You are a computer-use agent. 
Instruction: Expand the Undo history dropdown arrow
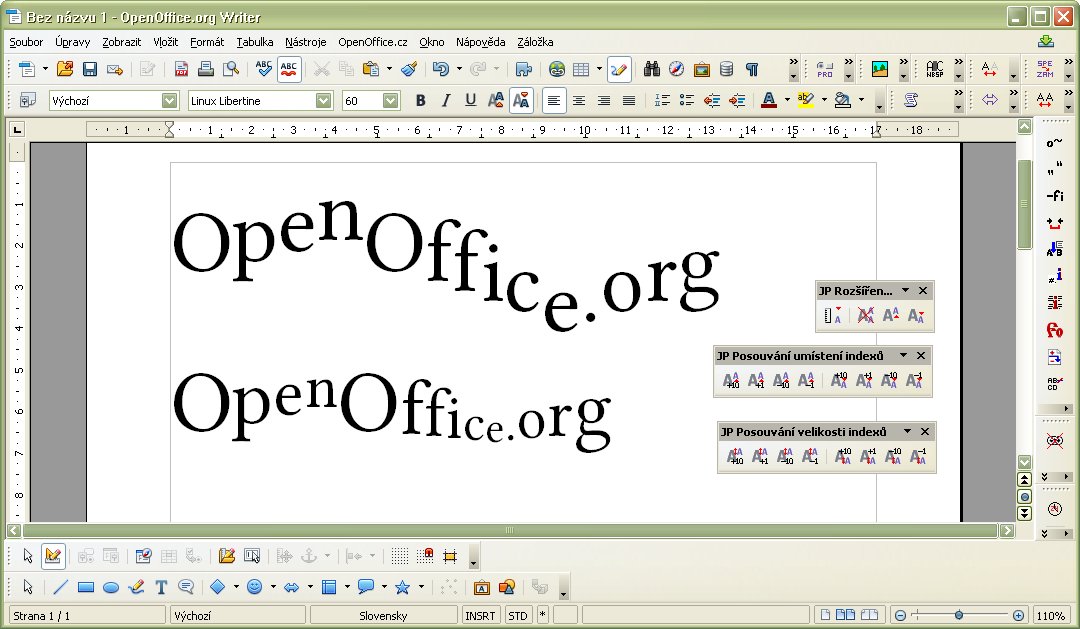pyautogui.click(x=459, y=69)
